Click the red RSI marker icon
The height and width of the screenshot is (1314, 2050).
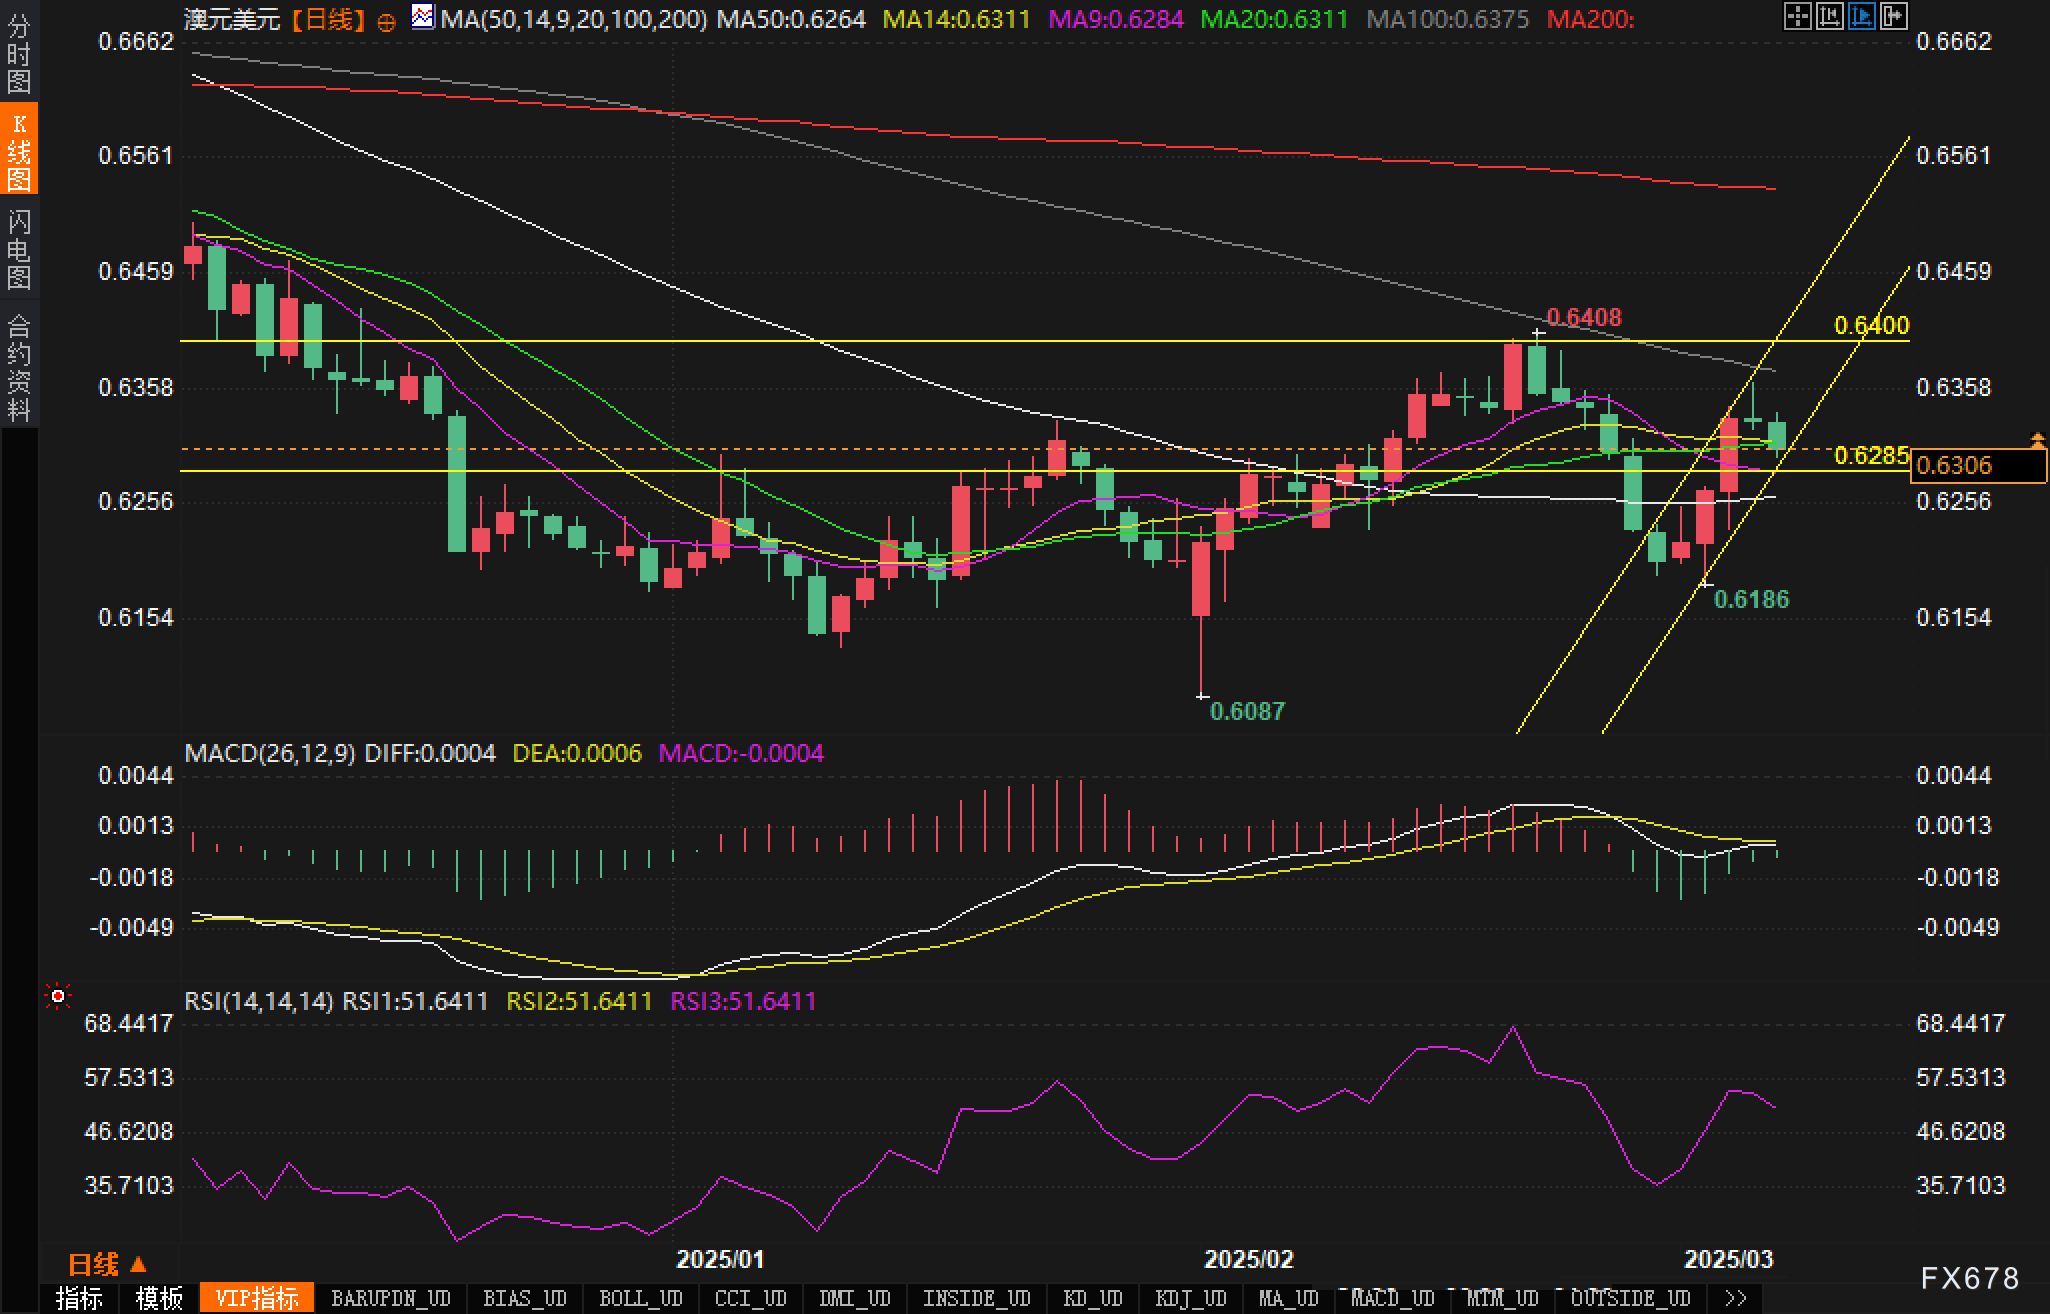point(58,996)
